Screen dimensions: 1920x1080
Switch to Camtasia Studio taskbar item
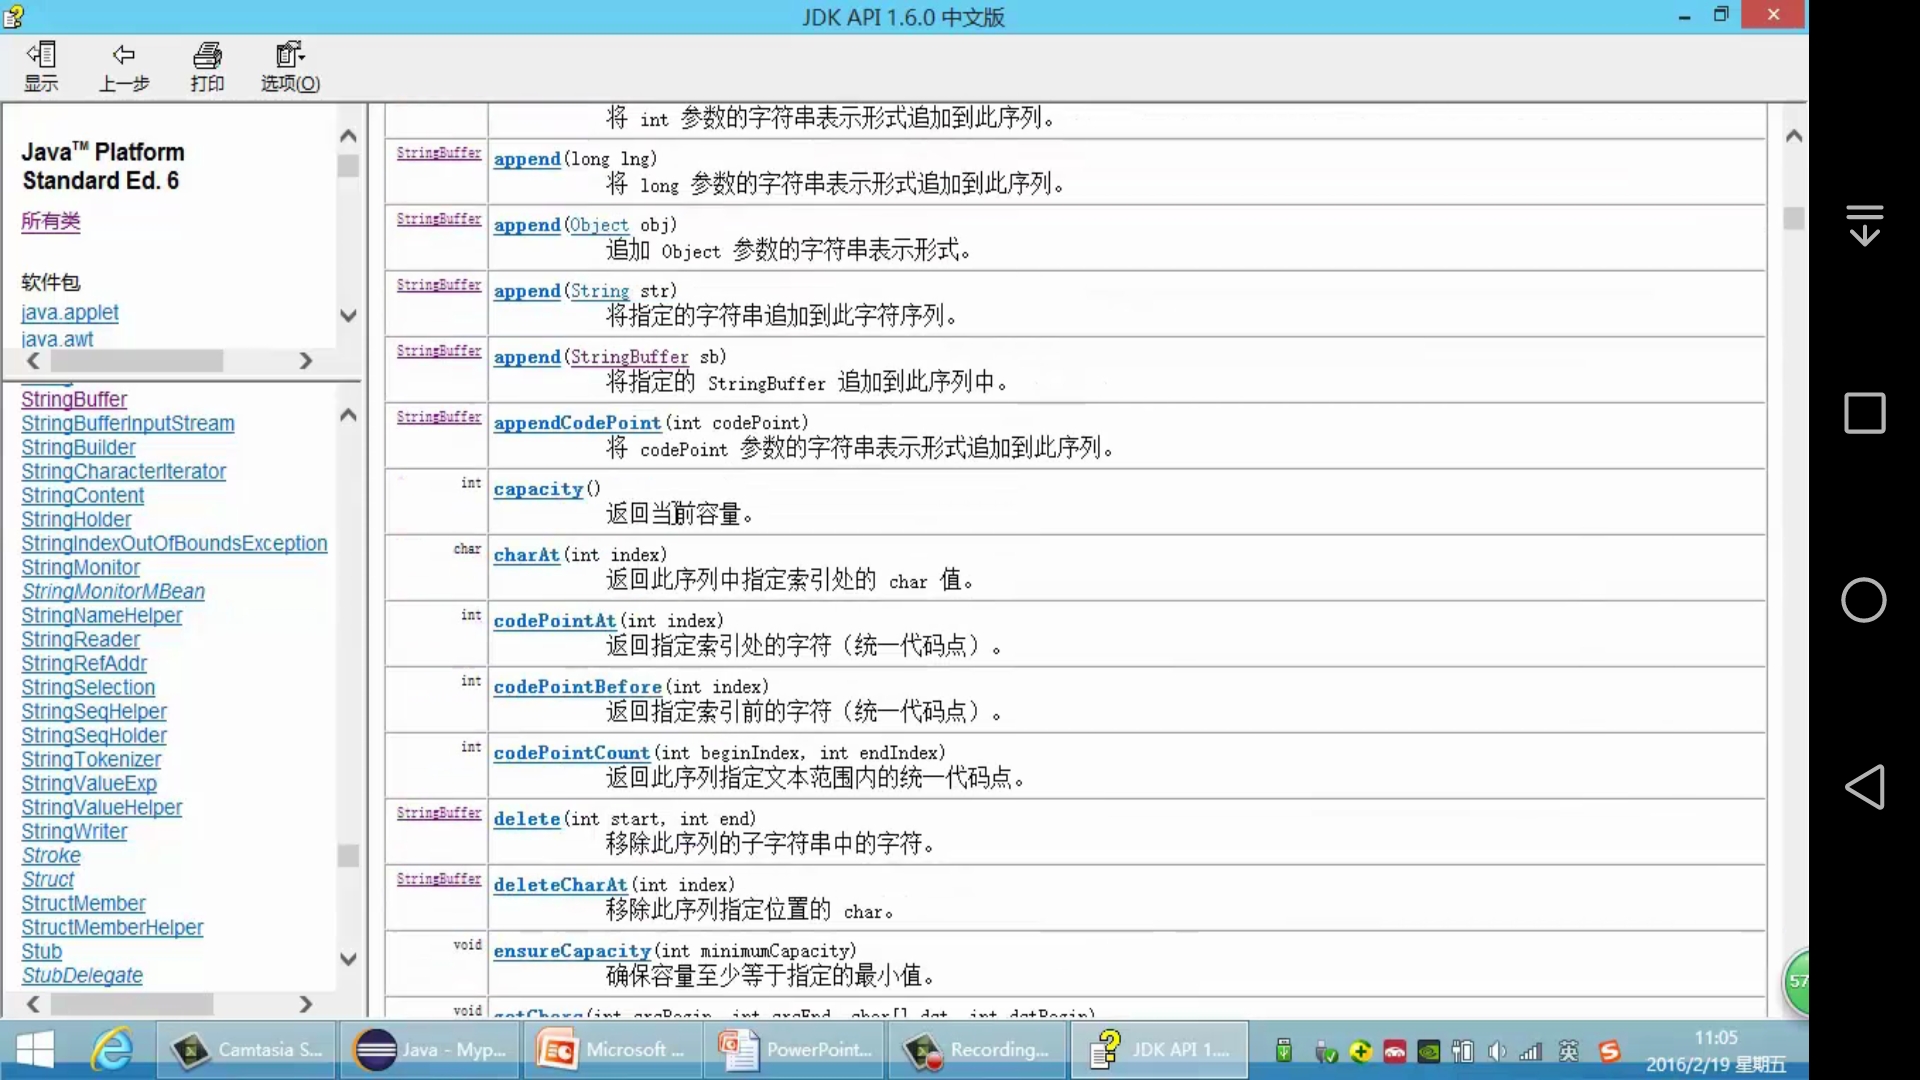click(246, 1050)
